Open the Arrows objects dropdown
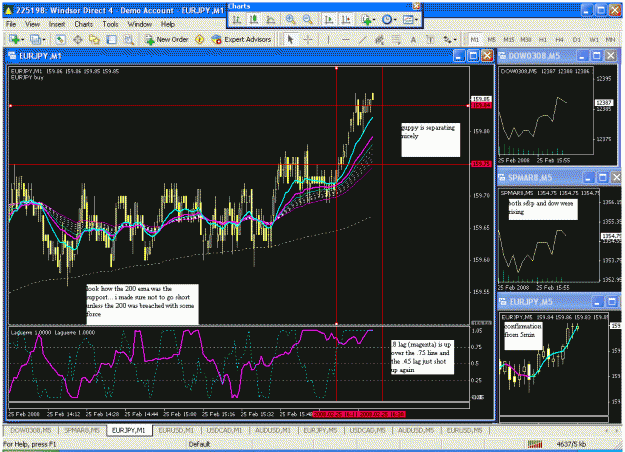Screen dimensions: 625x452 (450, 39)
